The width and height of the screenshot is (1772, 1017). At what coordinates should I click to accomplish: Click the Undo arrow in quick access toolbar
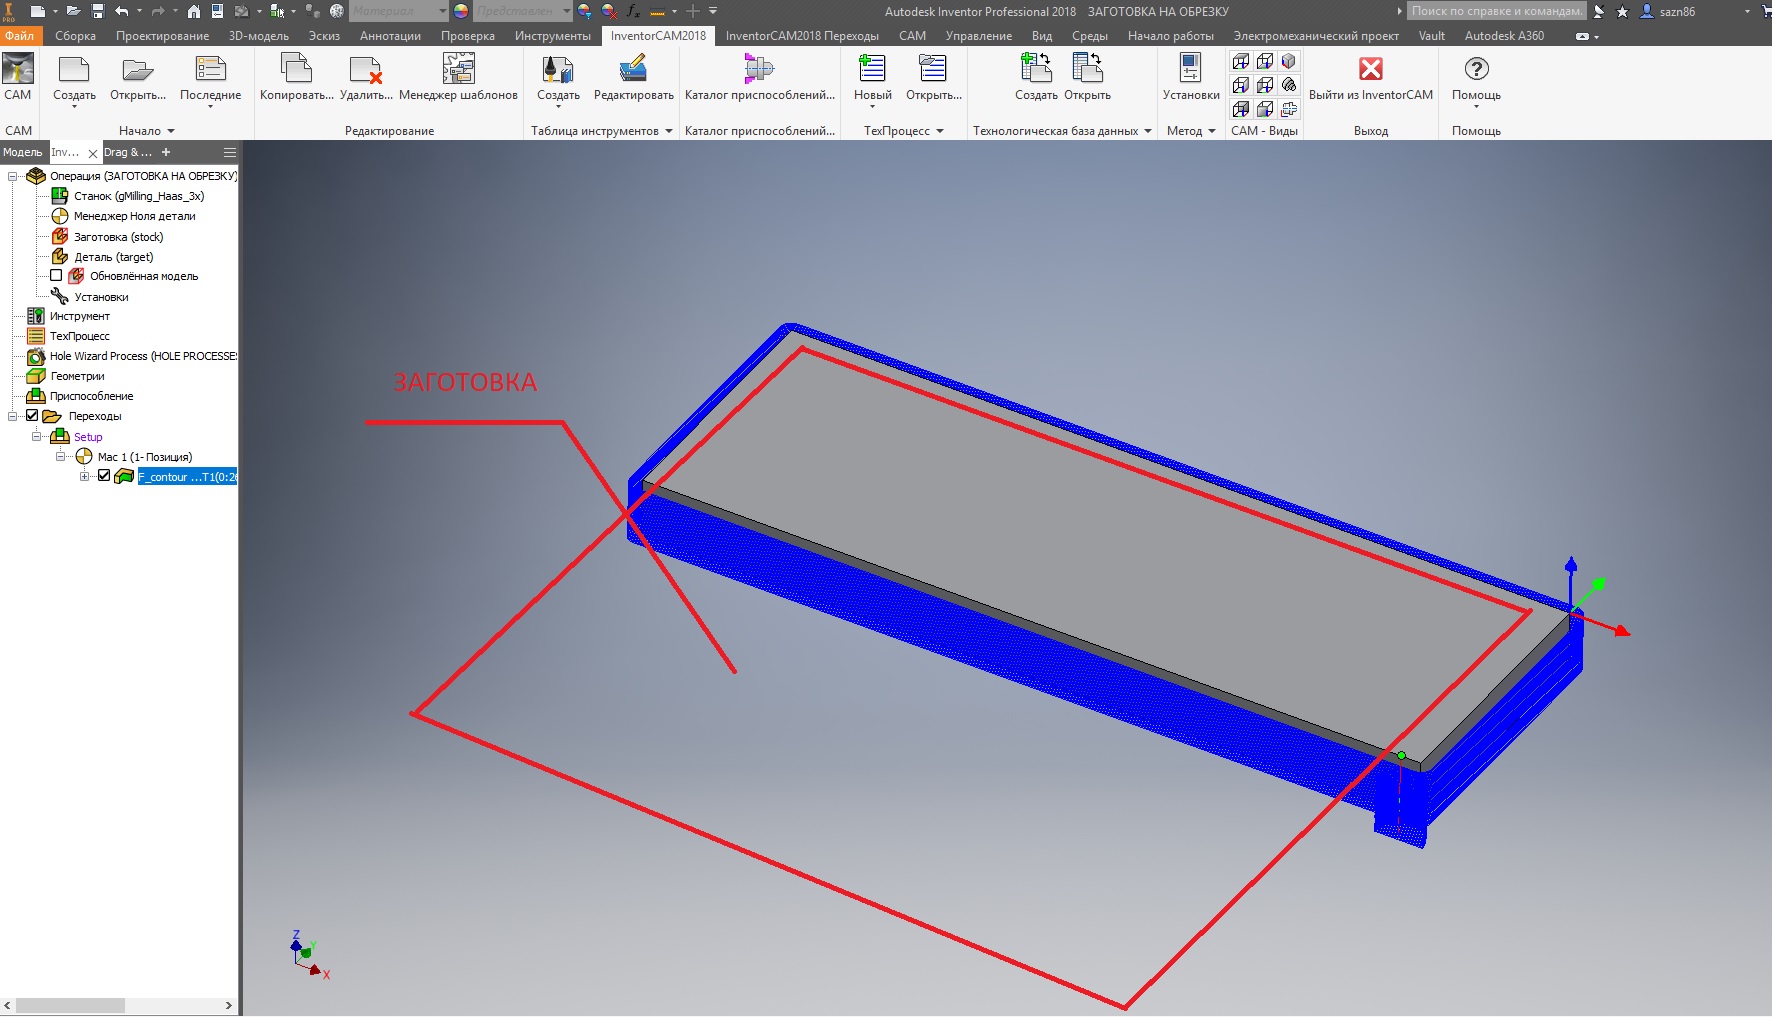coord(122,11)
